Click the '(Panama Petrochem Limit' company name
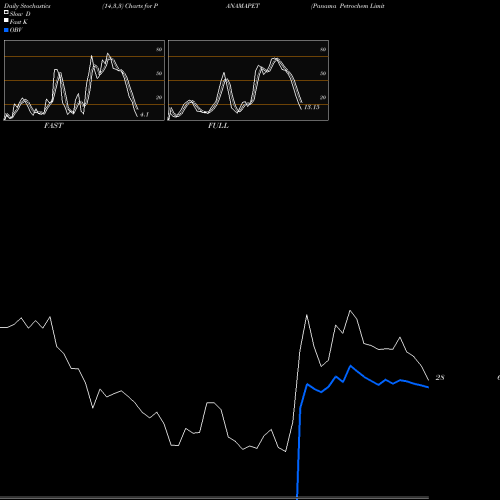 click(347, 6)
